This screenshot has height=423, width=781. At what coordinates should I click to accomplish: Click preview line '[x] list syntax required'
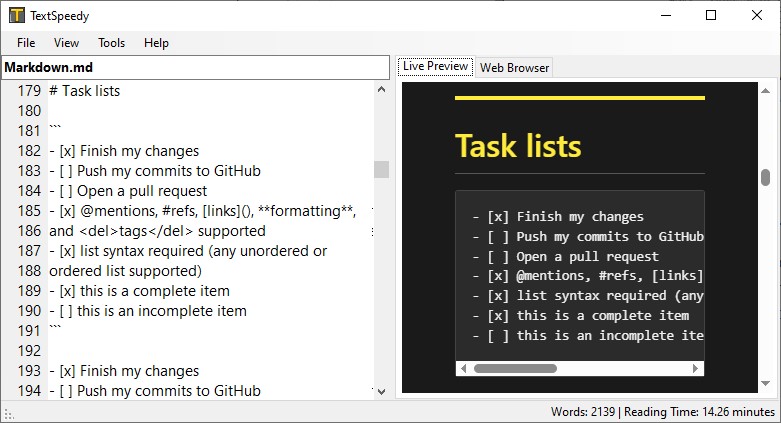coord(588,295)
